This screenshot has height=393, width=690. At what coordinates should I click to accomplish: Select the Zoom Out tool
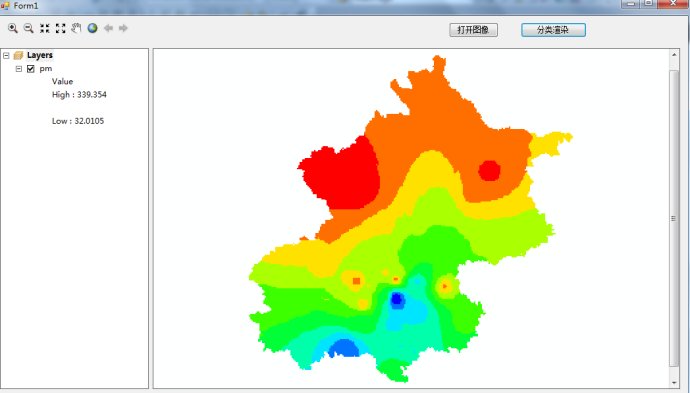tap(29, 28)
